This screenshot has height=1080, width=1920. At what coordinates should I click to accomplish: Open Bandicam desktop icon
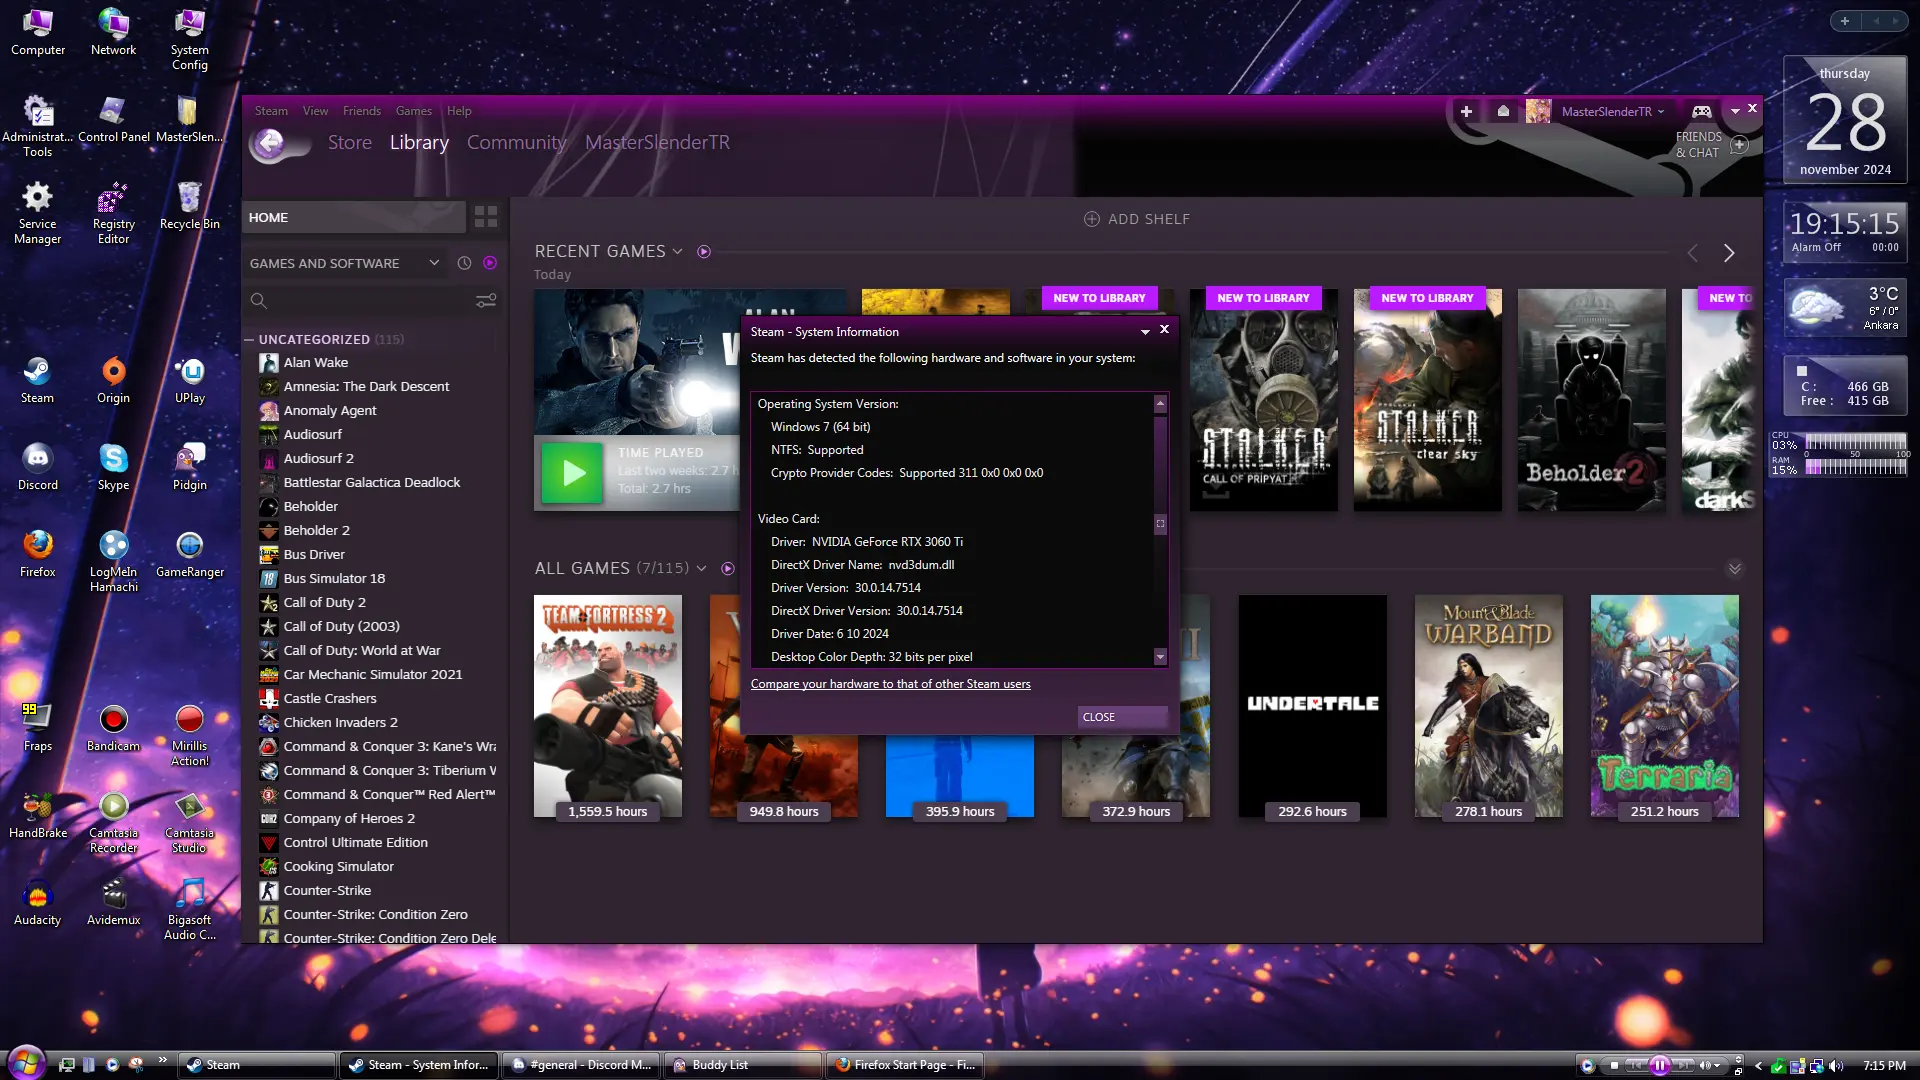pos(113,728)
